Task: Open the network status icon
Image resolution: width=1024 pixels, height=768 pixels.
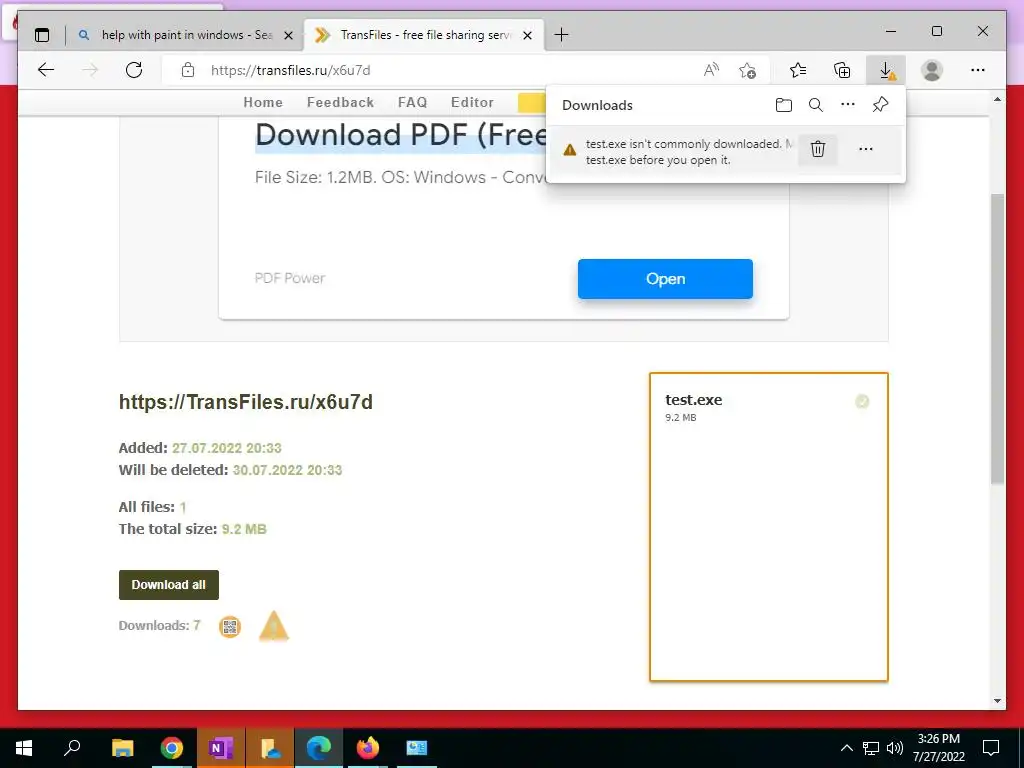Action: pos(871,748)
